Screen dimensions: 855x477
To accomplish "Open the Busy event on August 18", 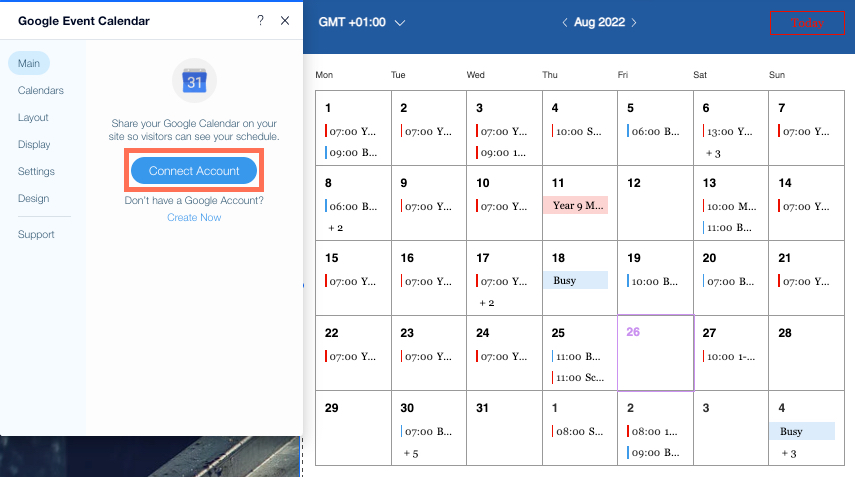I will click(576, 280).
